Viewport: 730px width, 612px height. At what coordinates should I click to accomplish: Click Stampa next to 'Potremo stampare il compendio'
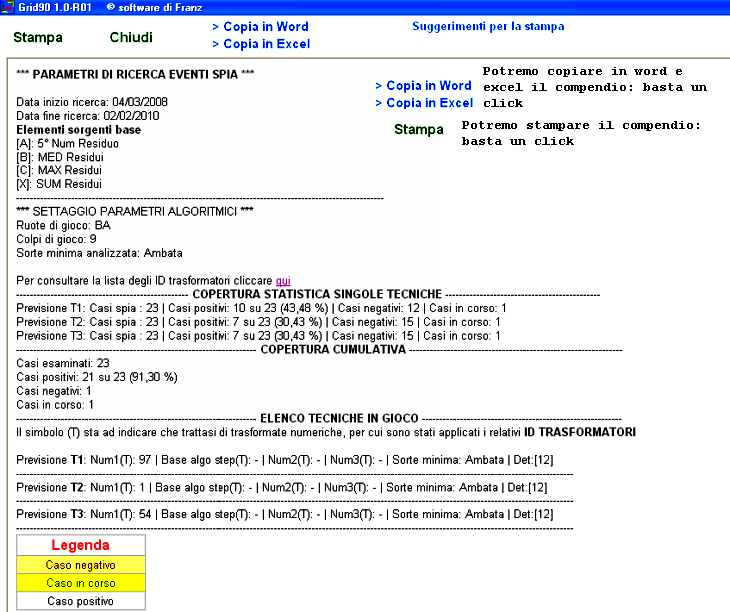point(419,129)
